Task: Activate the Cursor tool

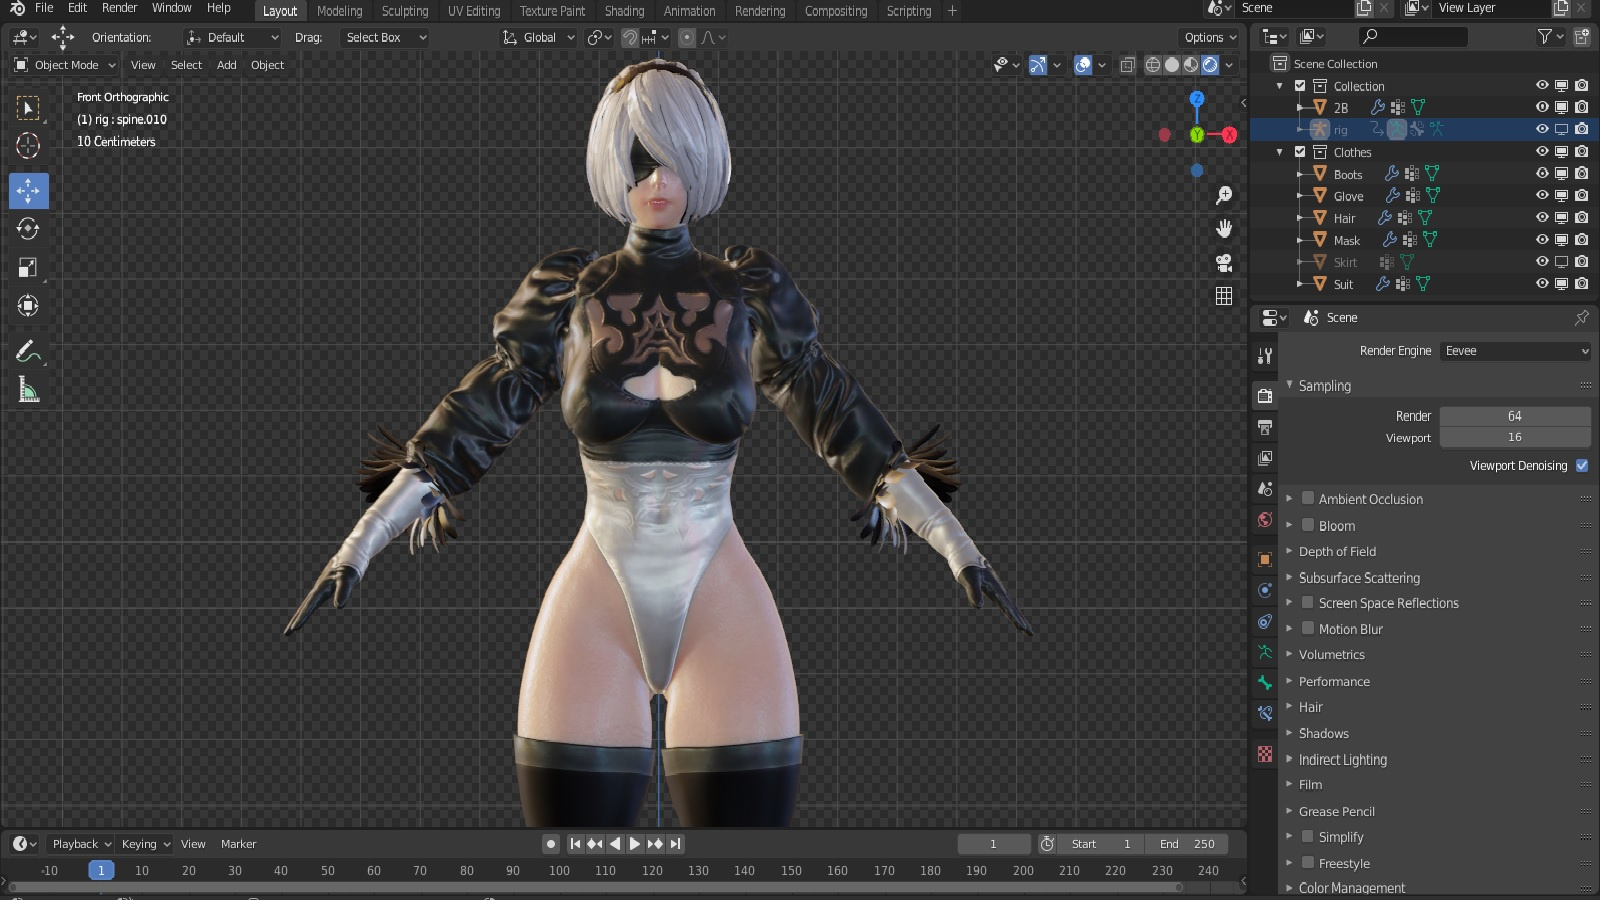Action: tap(28, 146)
